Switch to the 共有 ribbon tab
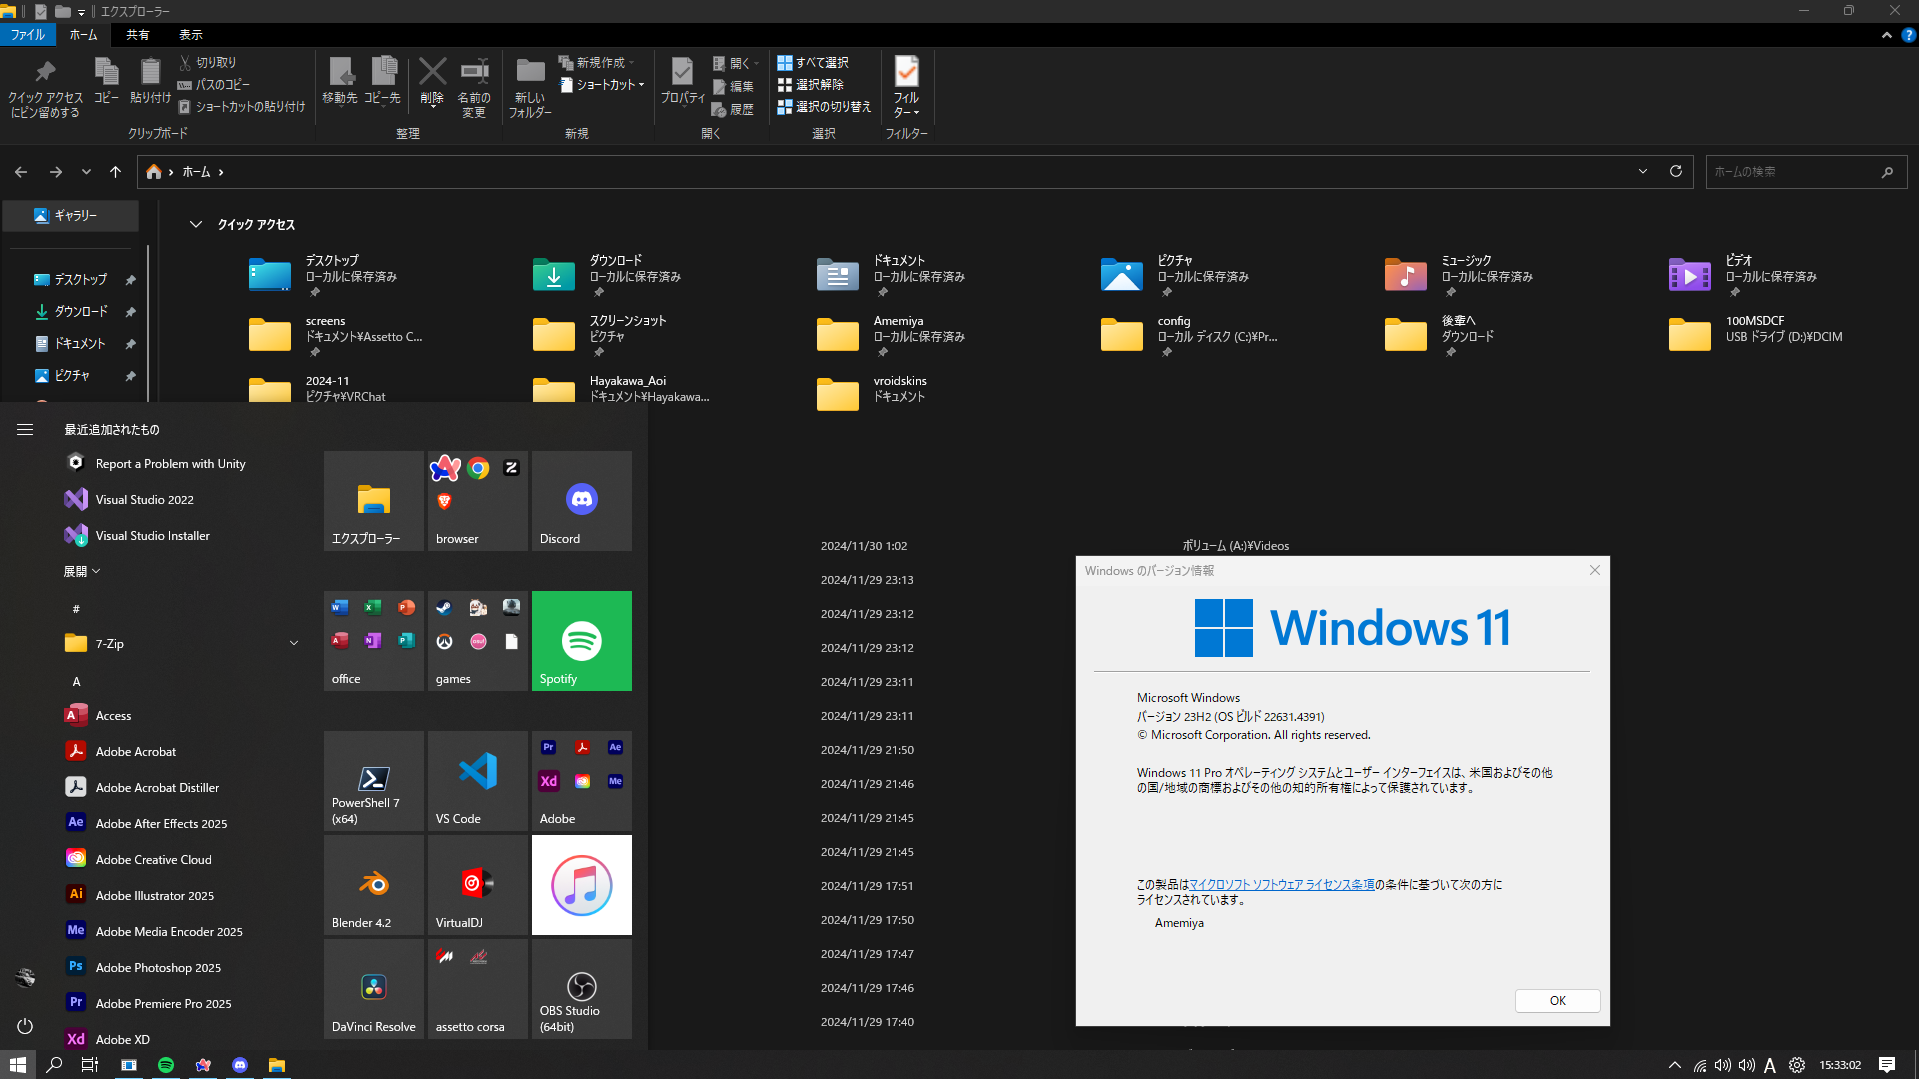 tap(138, 35)
